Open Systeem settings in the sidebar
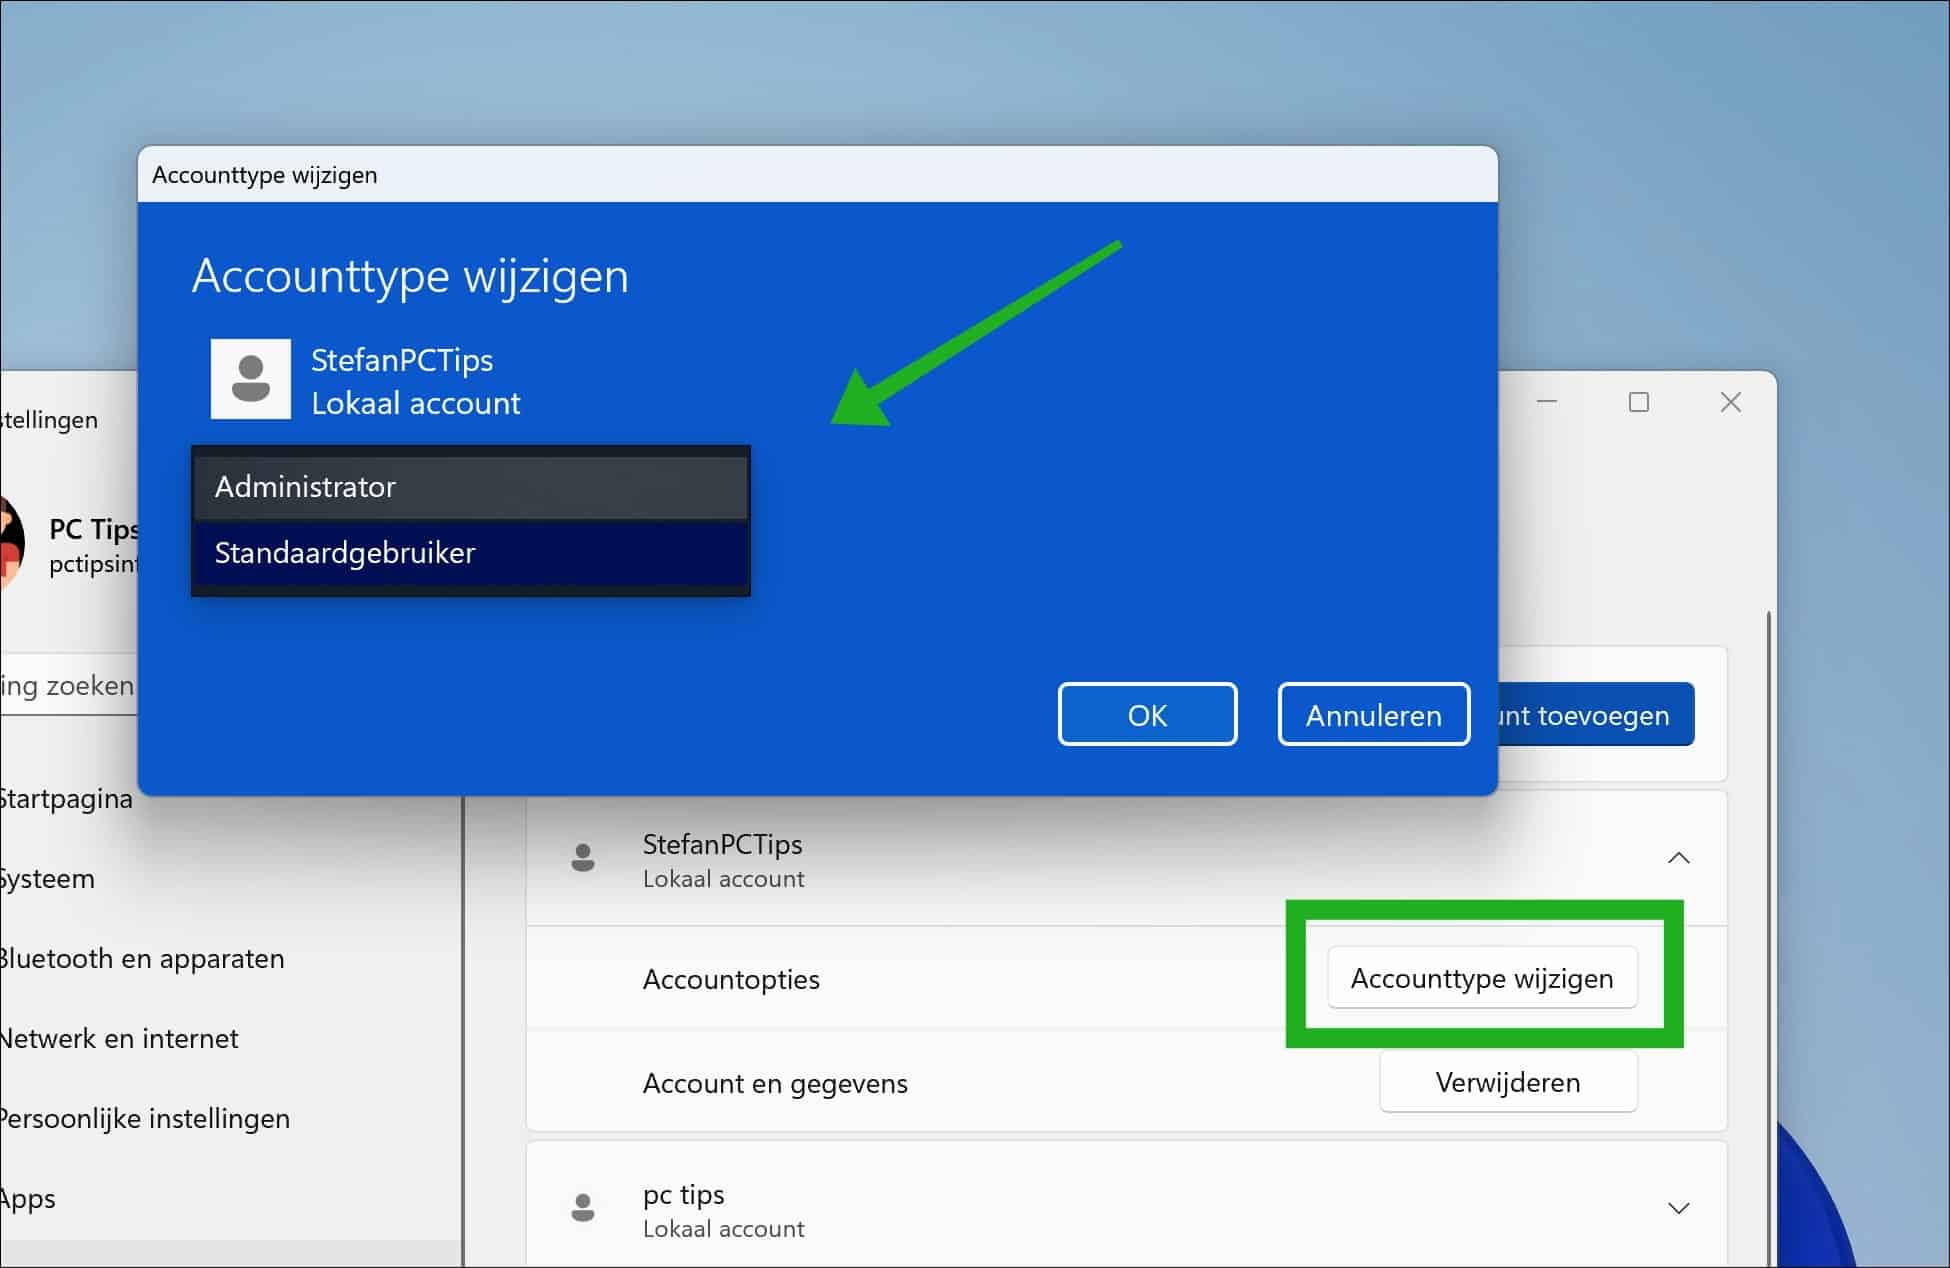The height and width of the screenshot is (1268, 1950). (x=47, y=878)
